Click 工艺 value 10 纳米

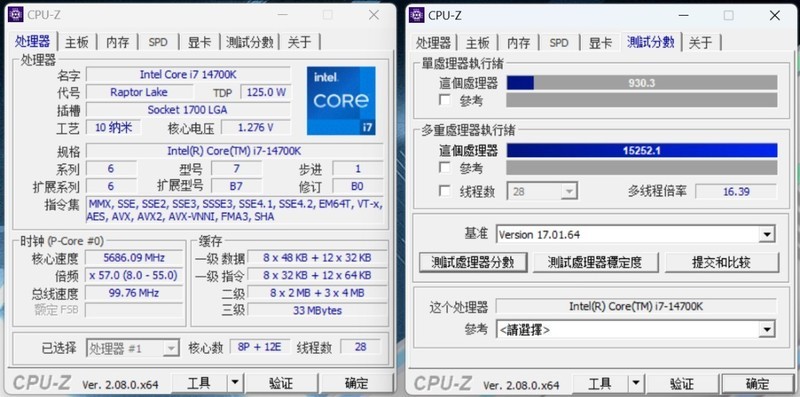pos(113,128)
